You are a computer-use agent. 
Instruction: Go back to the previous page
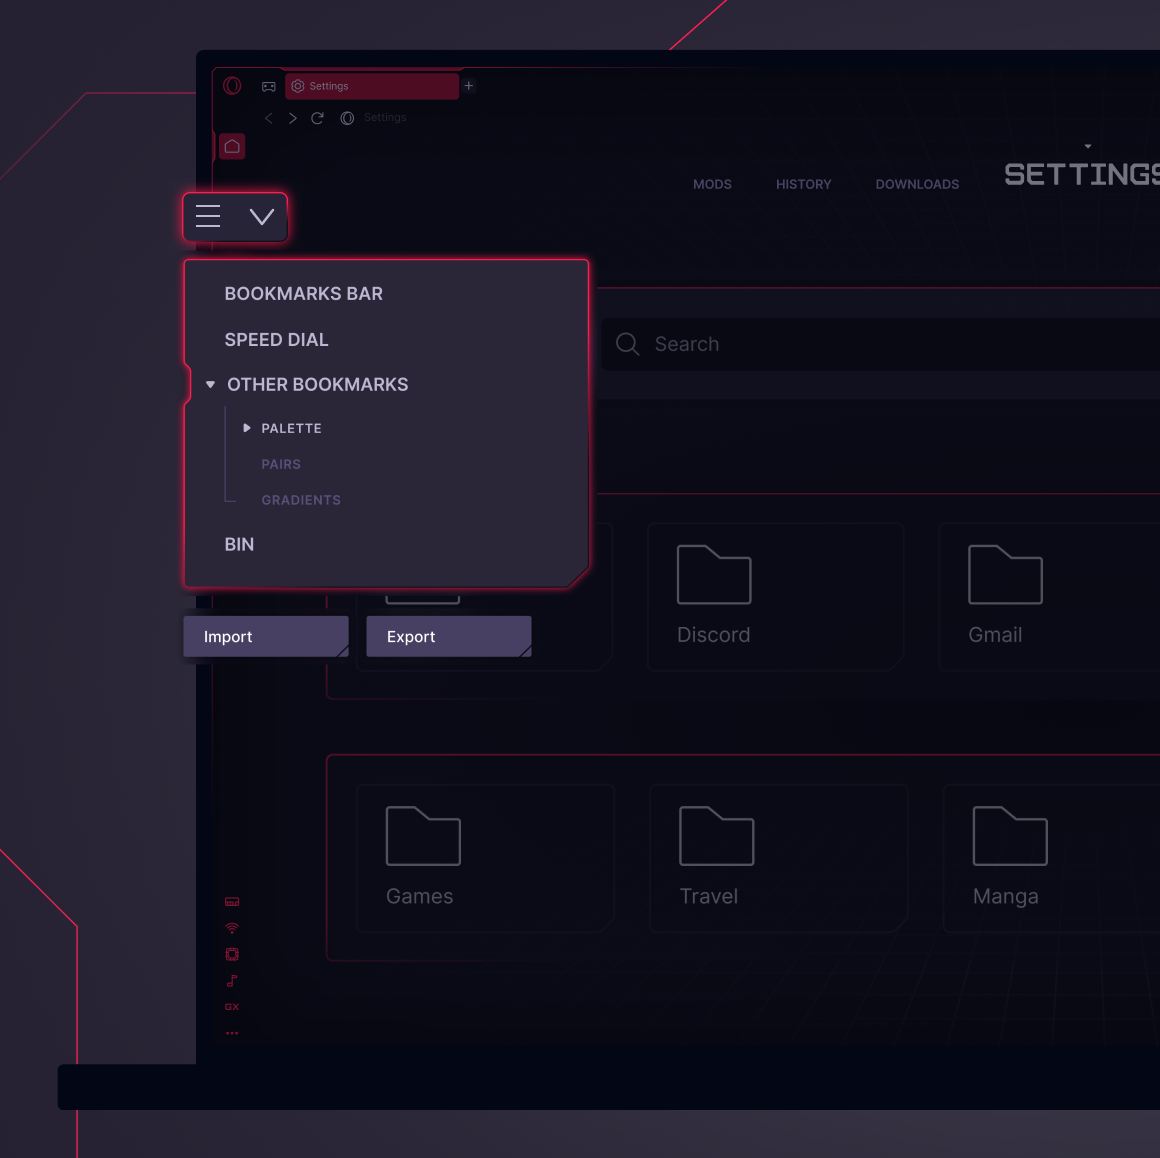(268, 117)
